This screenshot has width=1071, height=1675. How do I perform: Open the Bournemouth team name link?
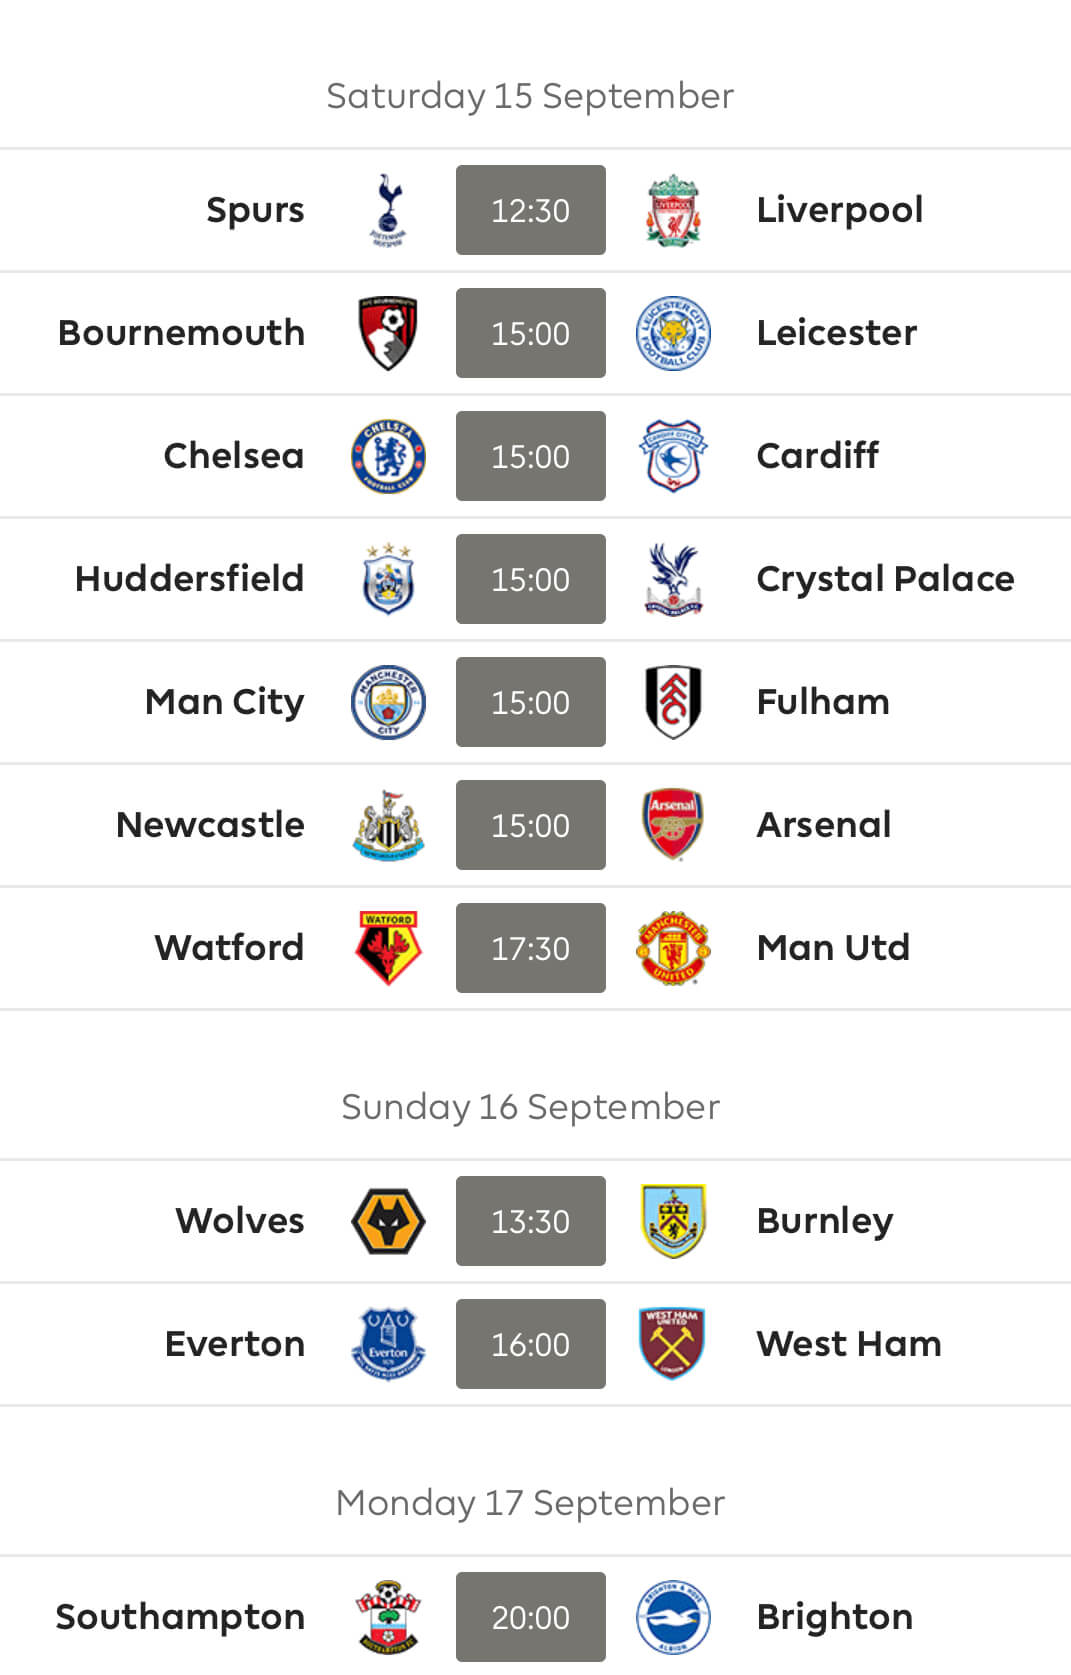point(181,333)
